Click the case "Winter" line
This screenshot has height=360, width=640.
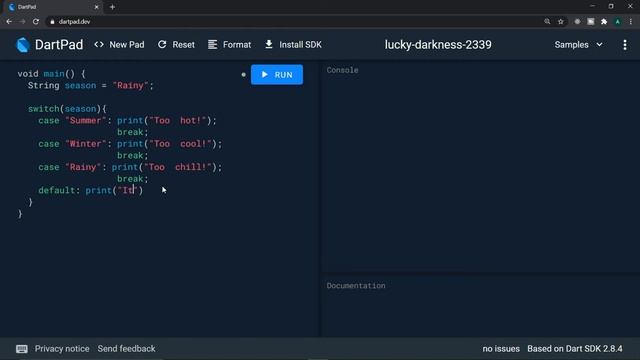pos(130,144)
